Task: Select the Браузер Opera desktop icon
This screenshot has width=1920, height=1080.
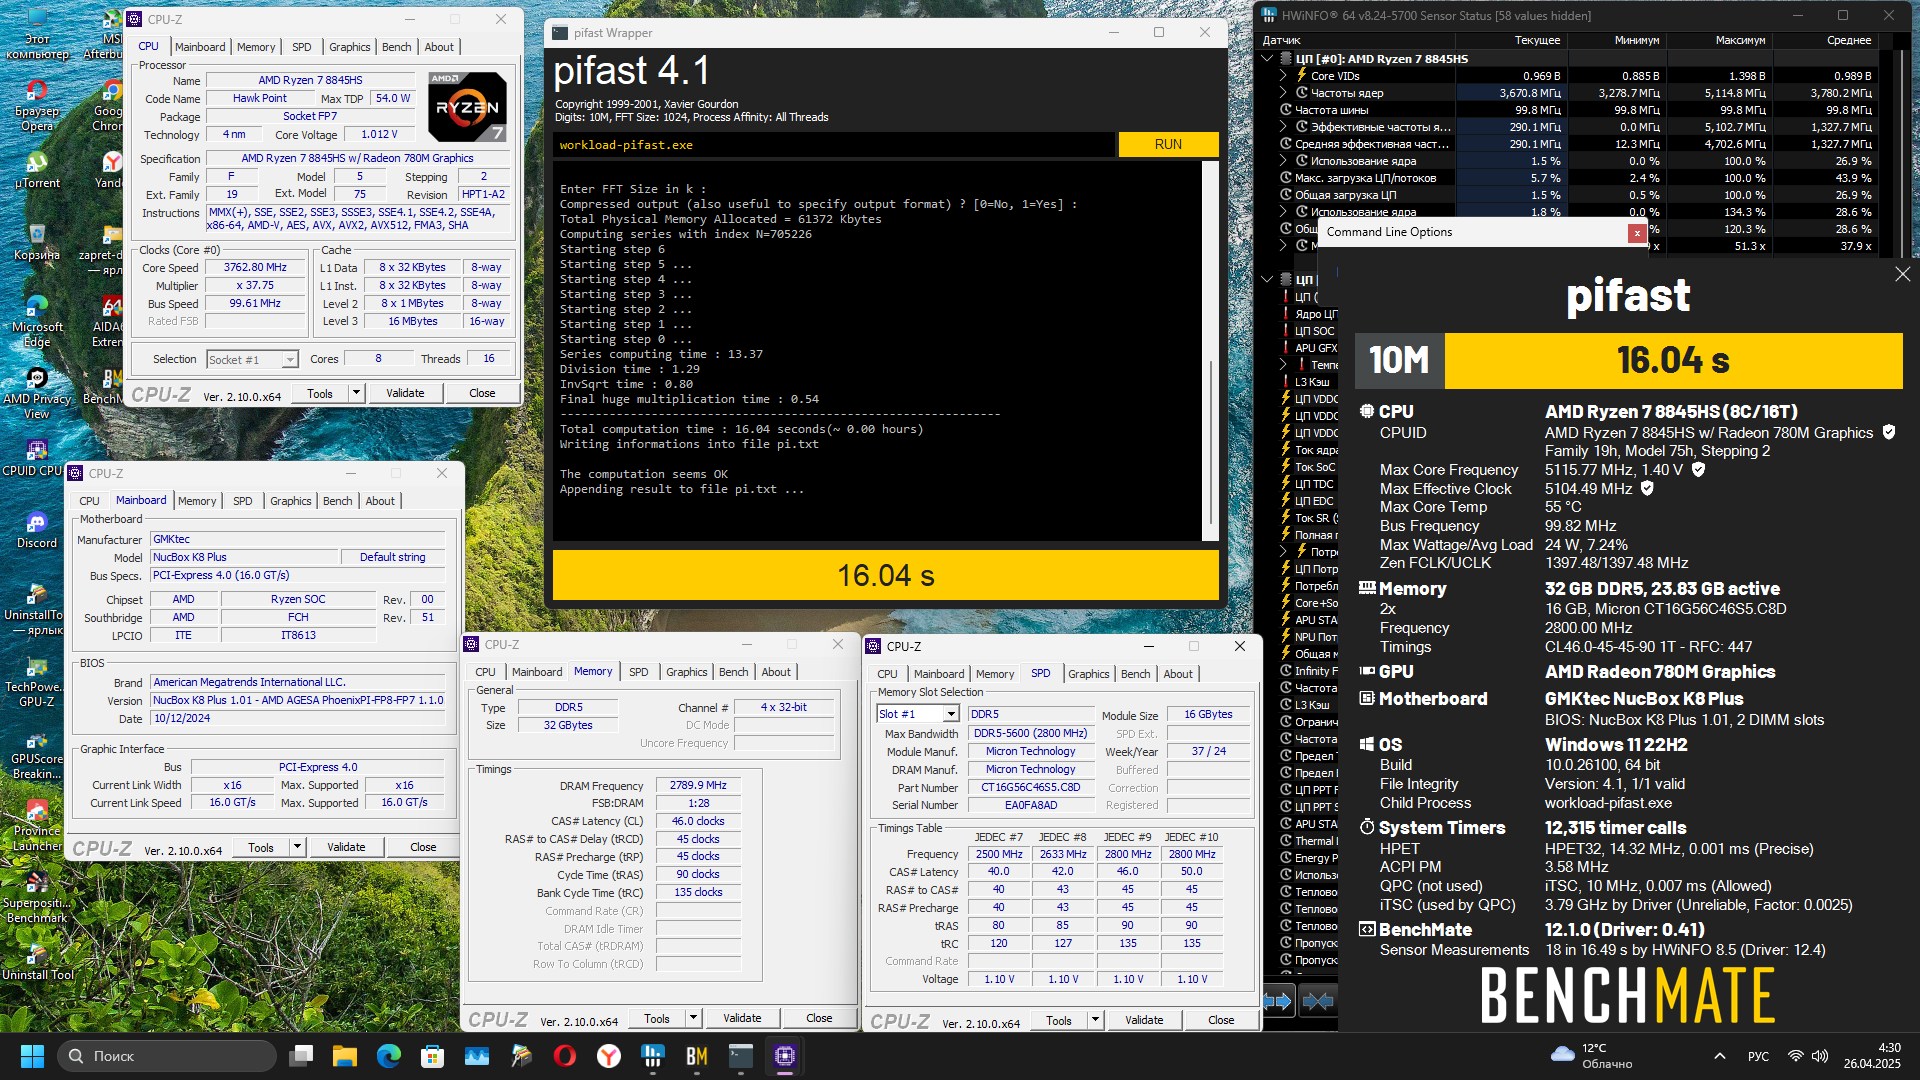Action: (x=37, y=106)
